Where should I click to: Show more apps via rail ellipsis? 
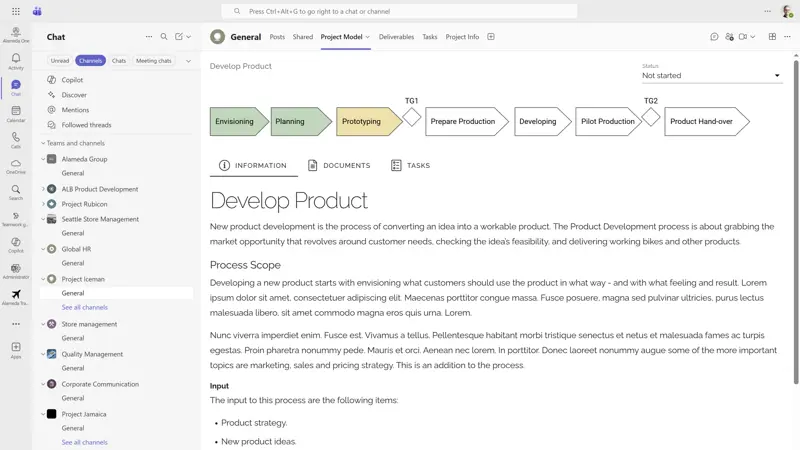[x=16, y=324]
